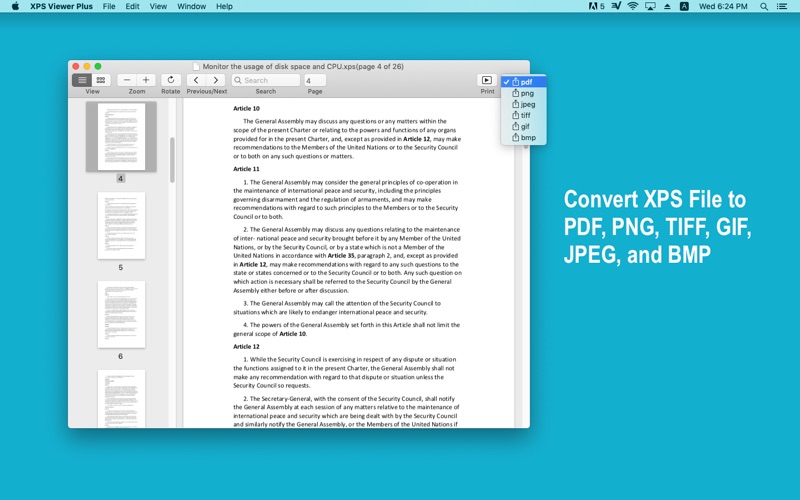Viewport: 800px width, 500px height.
Task: Switch to list view mode icon
Action: pyautogui.click(x=82, y=80)
